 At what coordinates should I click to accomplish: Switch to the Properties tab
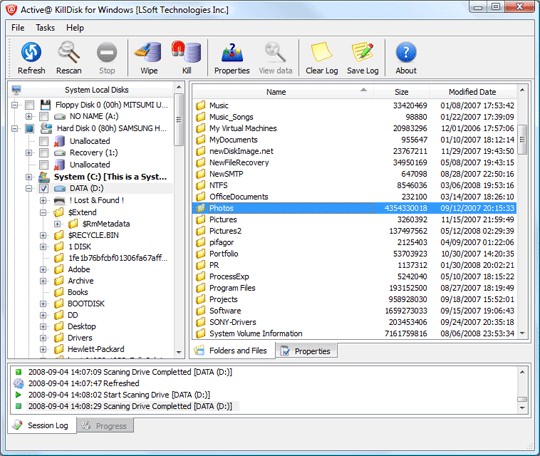306,351
